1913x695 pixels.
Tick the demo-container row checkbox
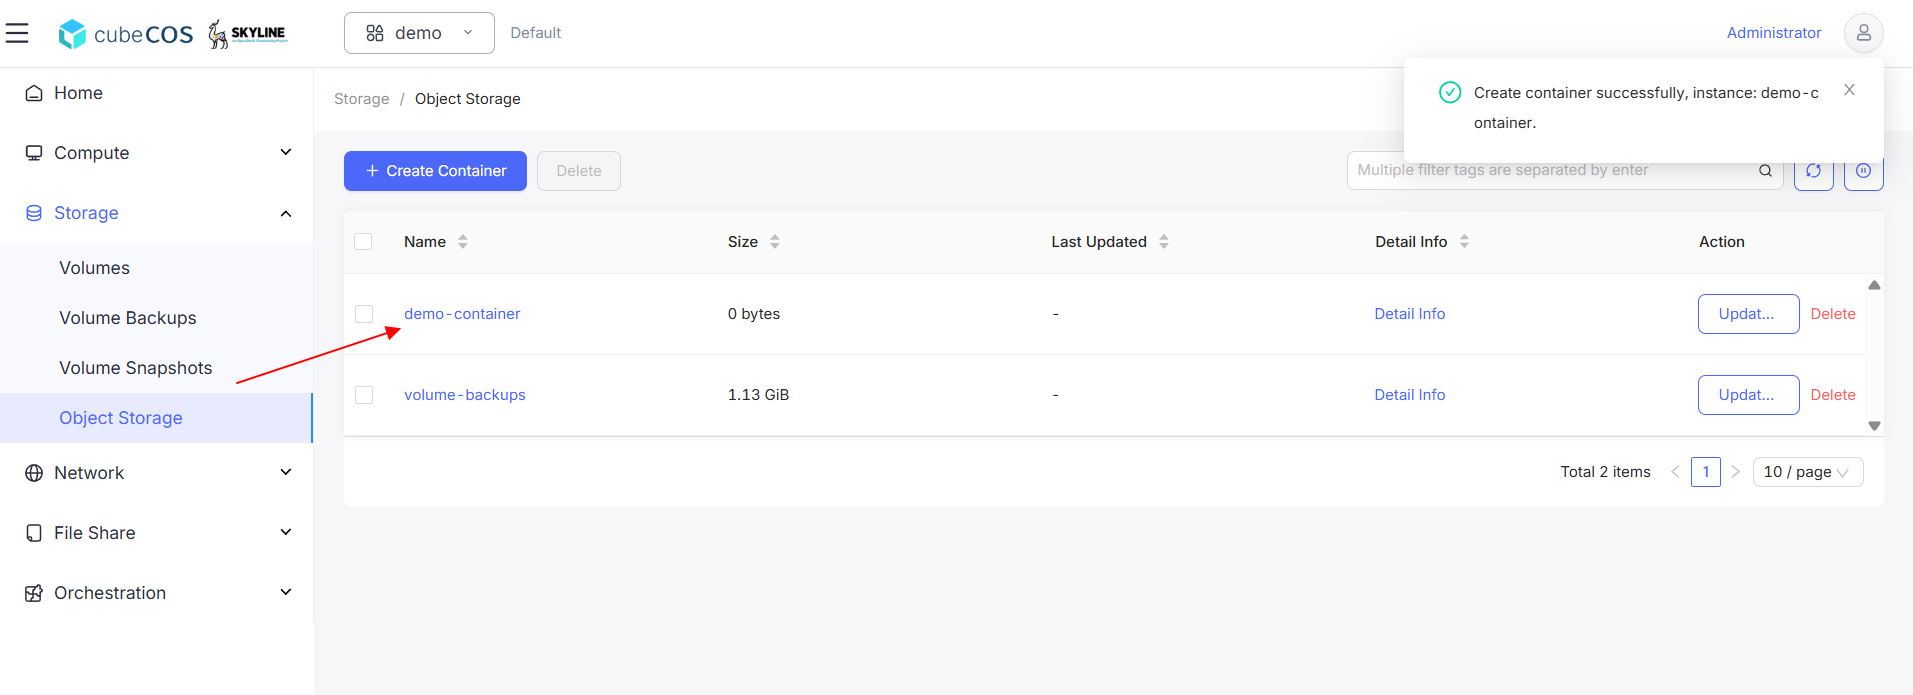tap(364, 314)
